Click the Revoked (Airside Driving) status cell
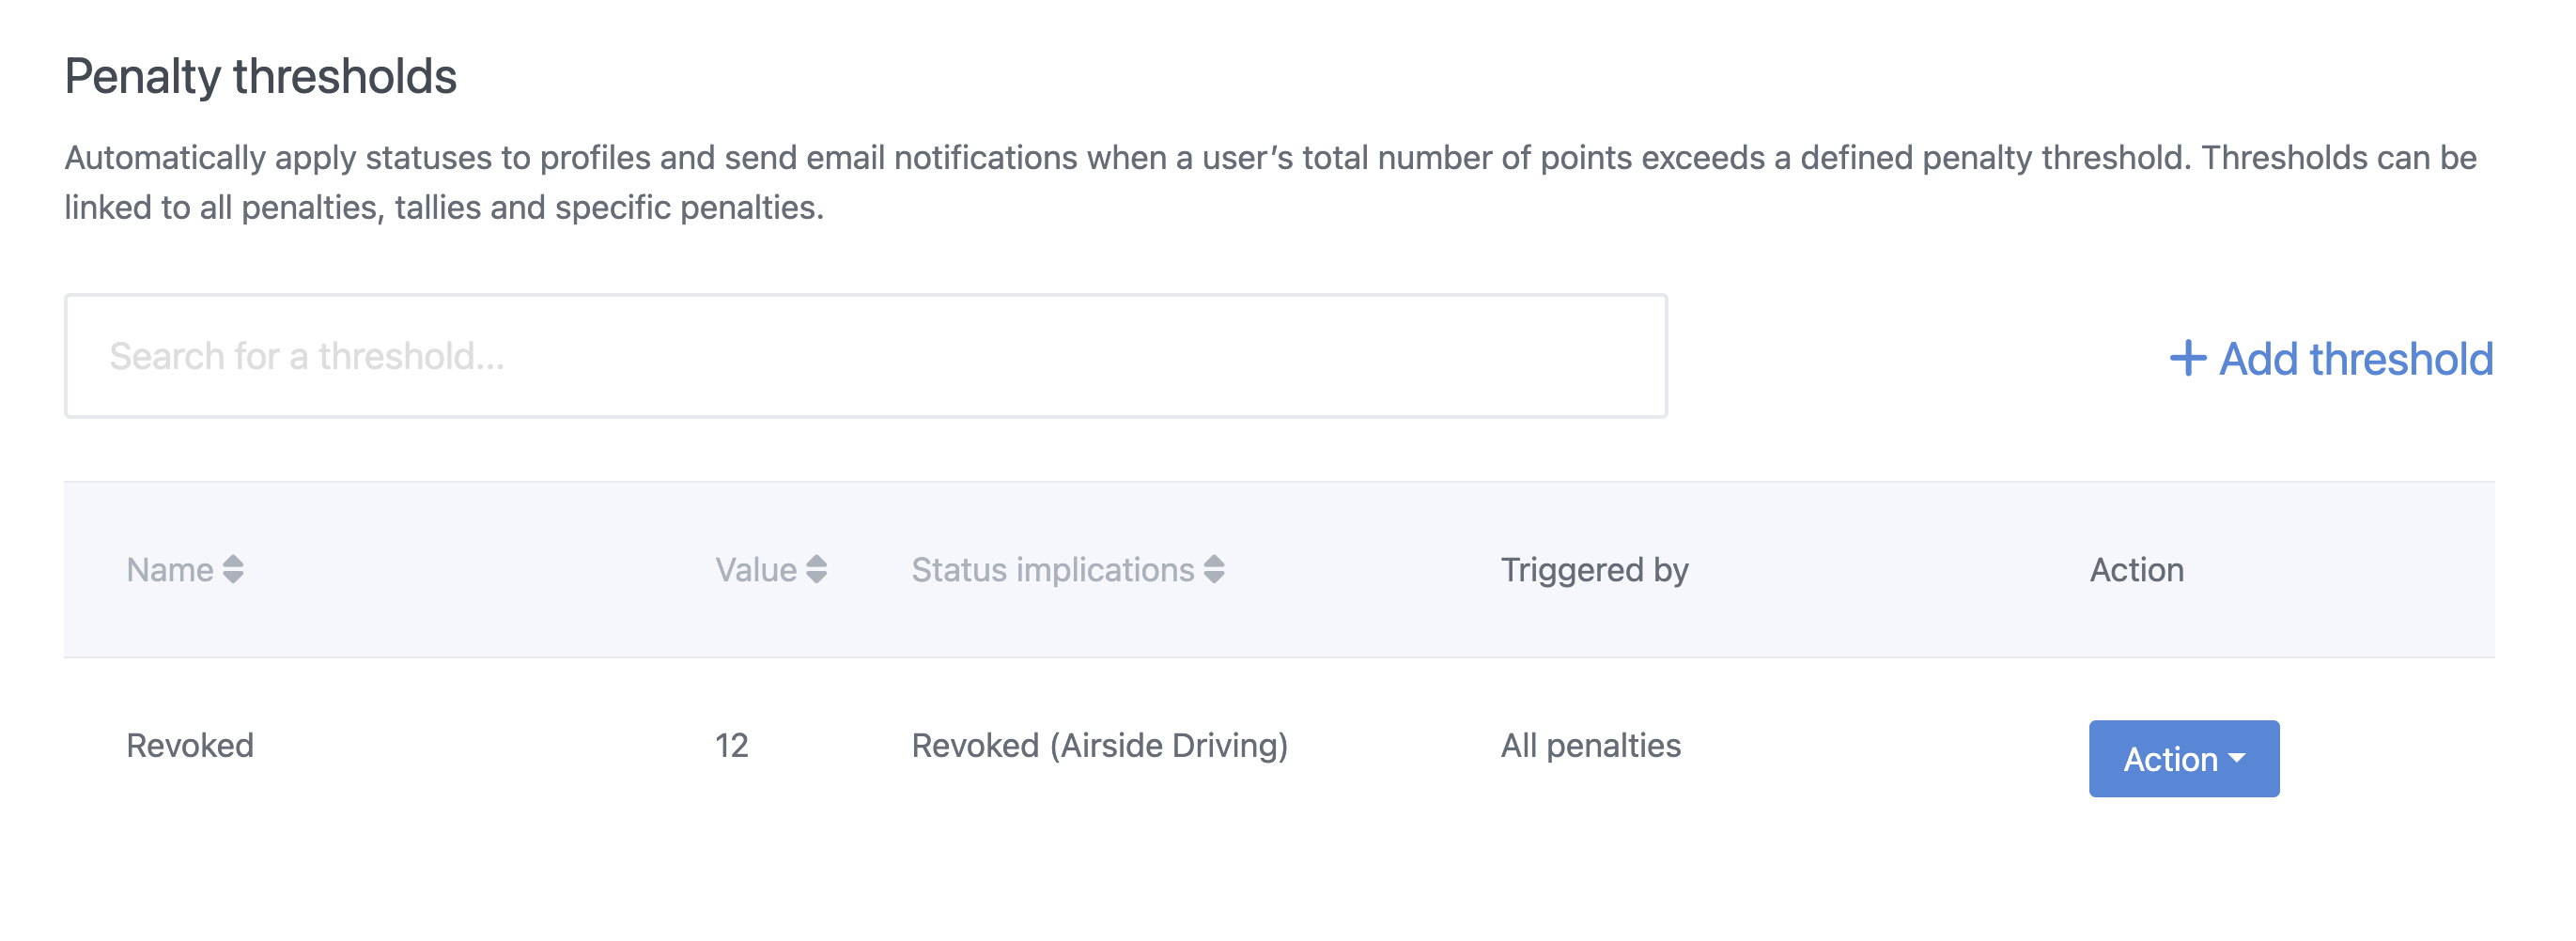This screenshot has height=941, width=2576. coord(1099,746)
